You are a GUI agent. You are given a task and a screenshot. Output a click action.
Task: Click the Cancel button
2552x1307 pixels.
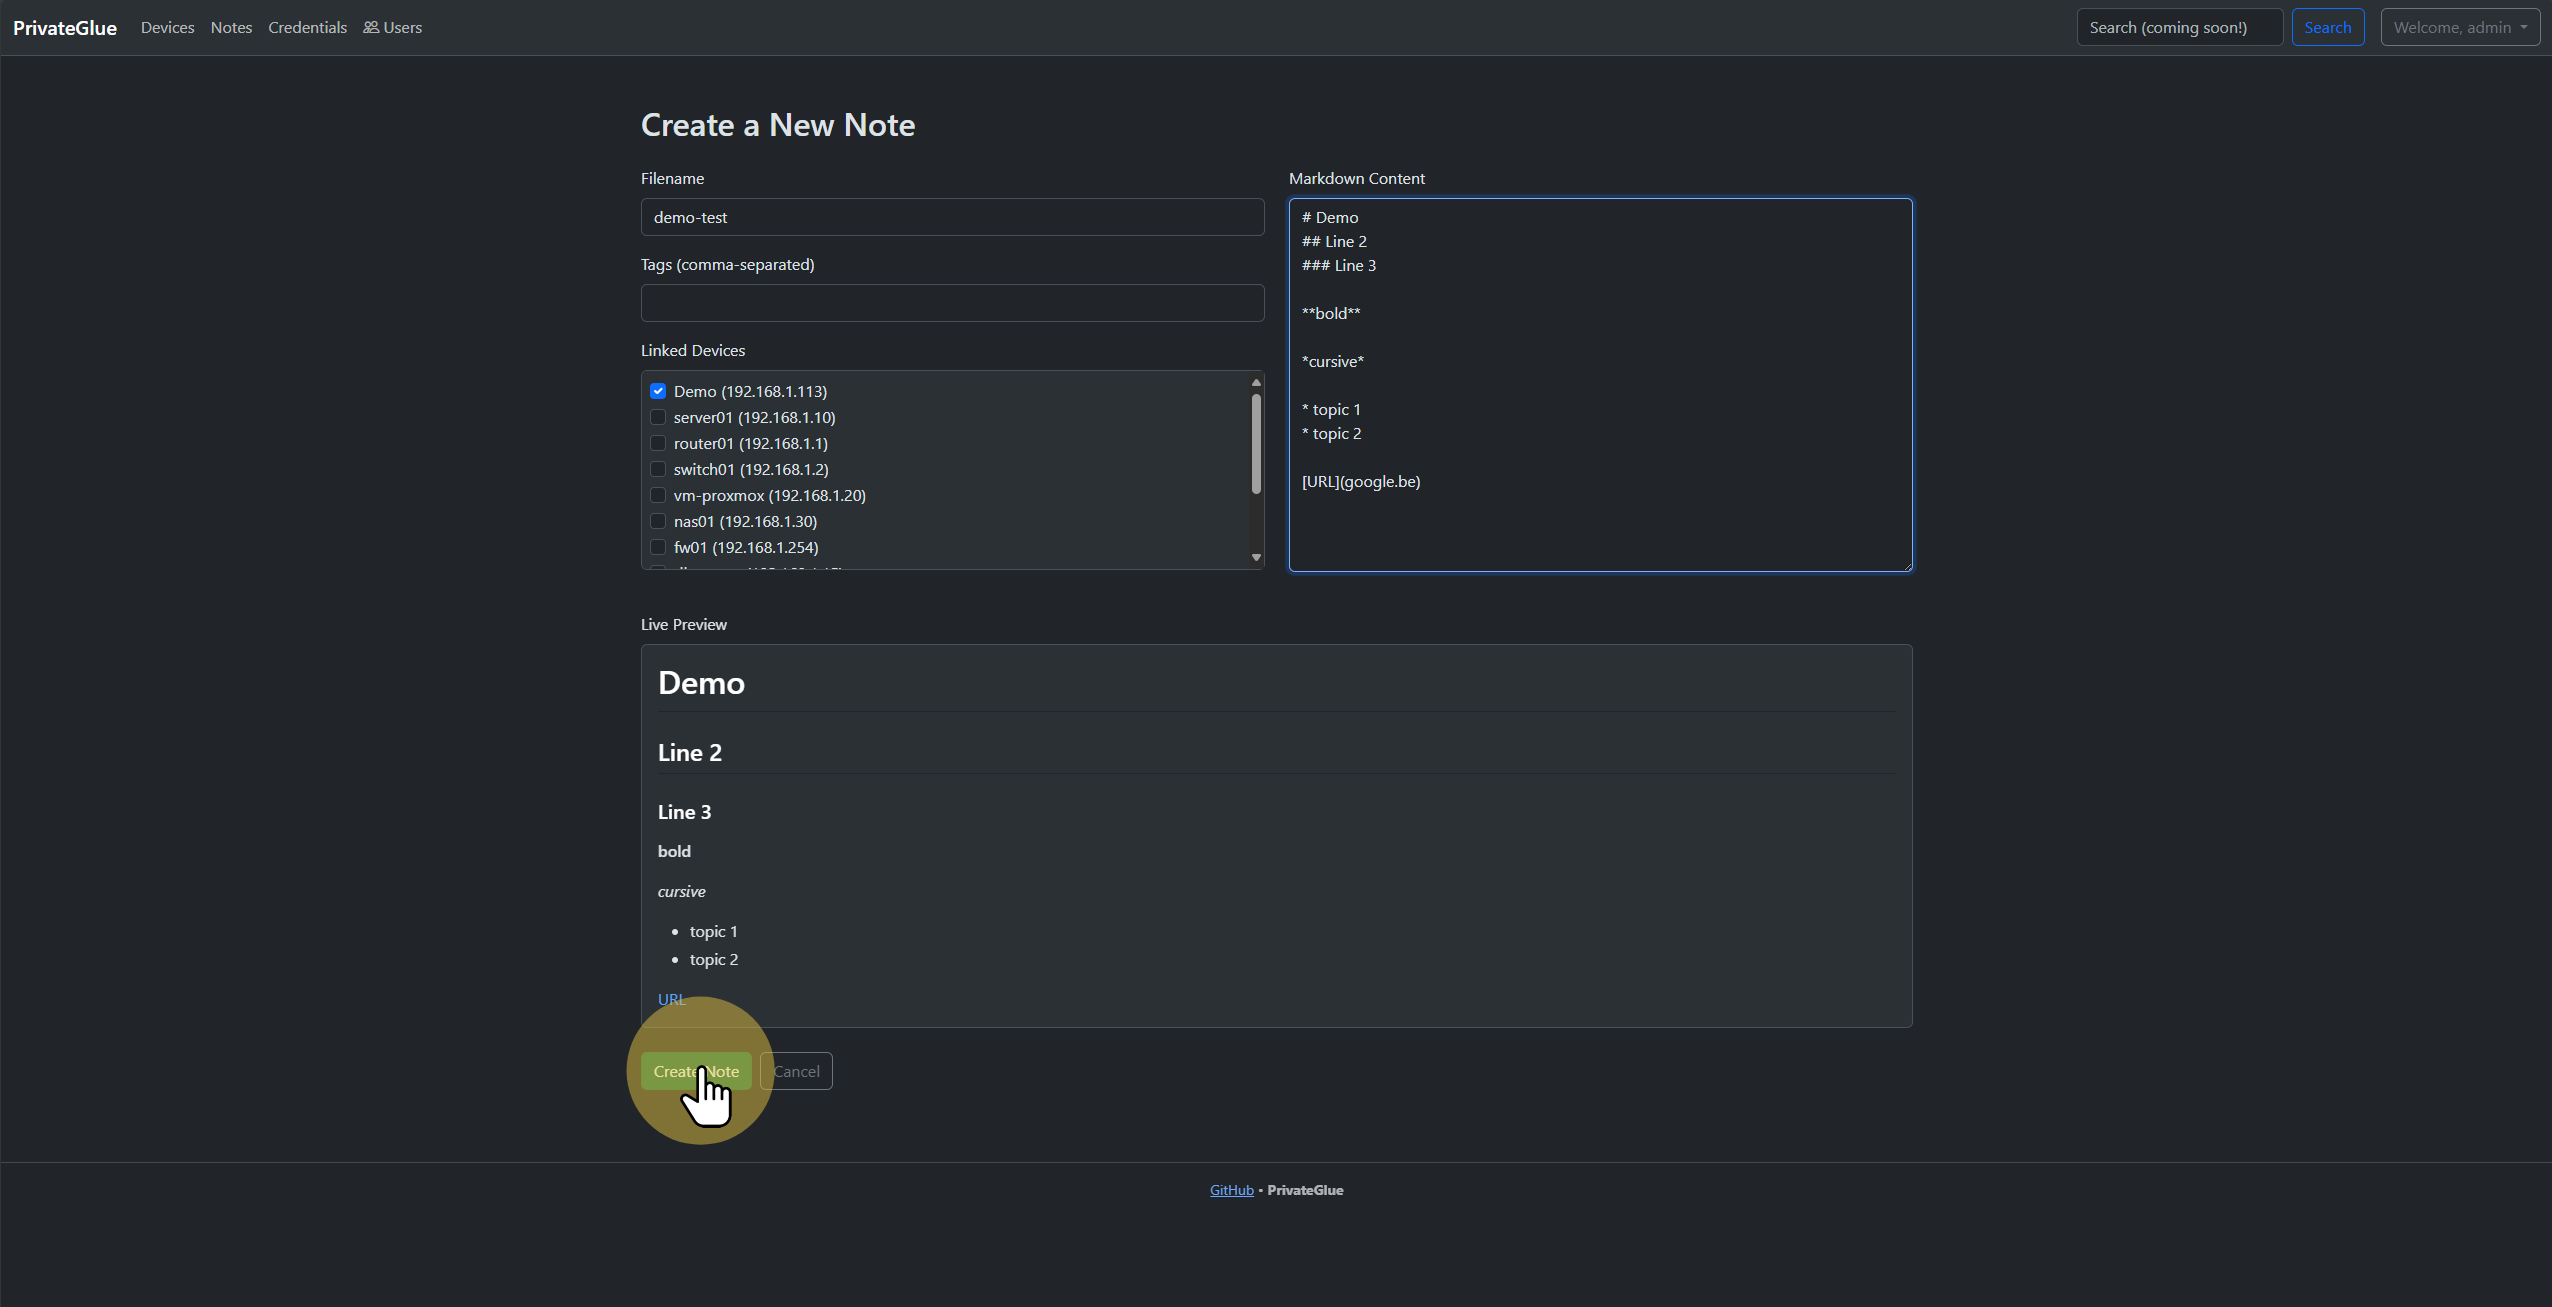click(796, 1071)
